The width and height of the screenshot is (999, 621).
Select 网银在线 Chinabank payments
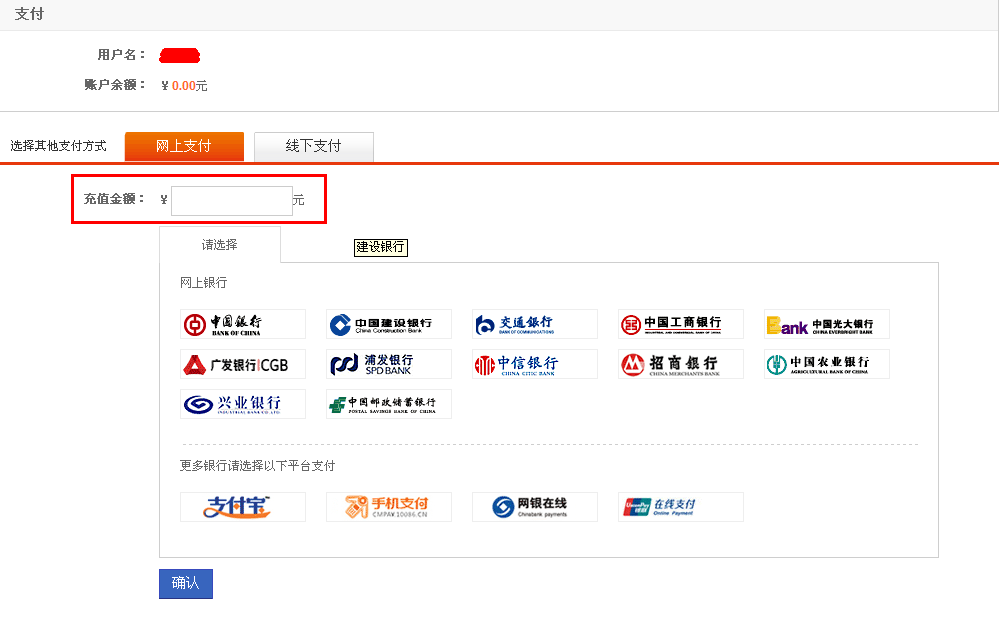tap(535, 507)
